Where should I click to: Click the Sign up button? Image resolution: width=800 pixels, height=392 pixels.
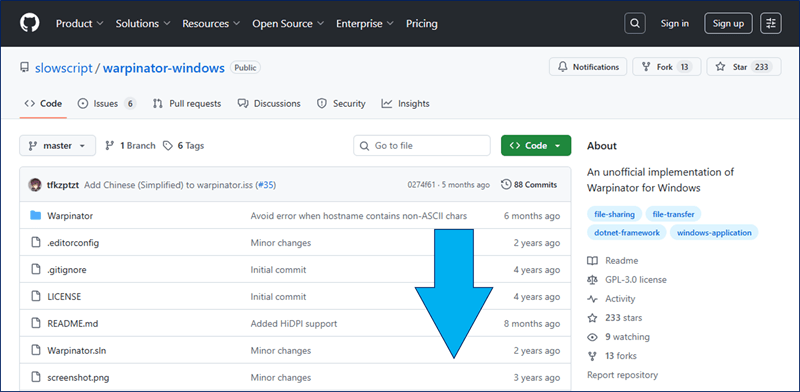728,23
